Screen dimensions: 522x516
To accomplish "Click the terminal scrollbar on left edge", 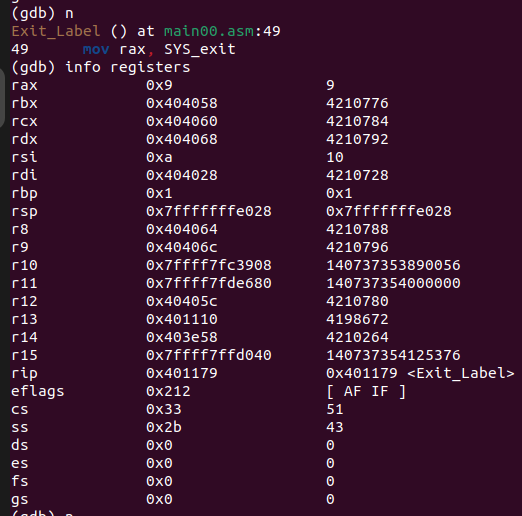I will point(2,98).
